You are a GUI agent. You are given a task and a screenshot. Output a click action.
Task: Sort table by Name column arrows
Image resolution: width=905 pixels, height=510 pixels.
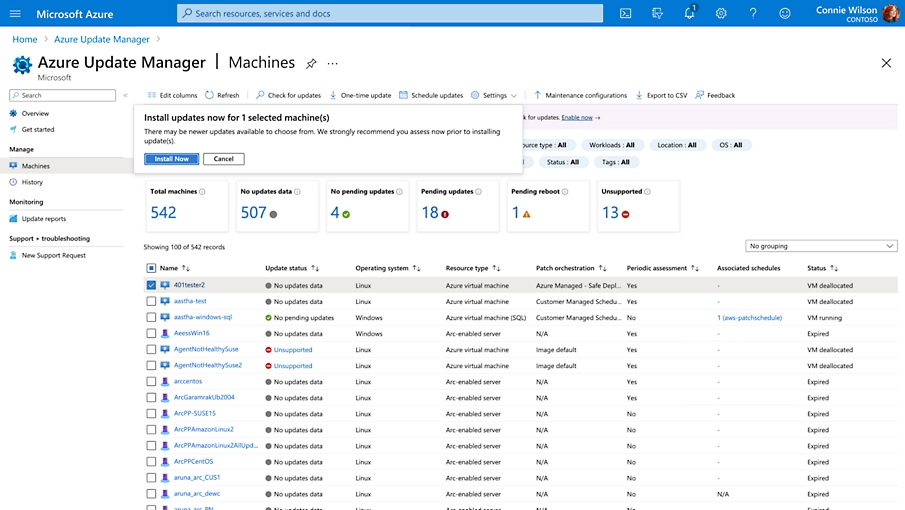click(186, 268)
